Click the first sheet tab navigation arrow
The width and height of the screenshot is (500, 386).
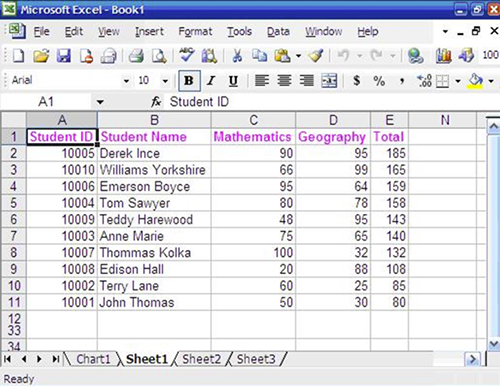pyautogui.click(x=7, y=359)
